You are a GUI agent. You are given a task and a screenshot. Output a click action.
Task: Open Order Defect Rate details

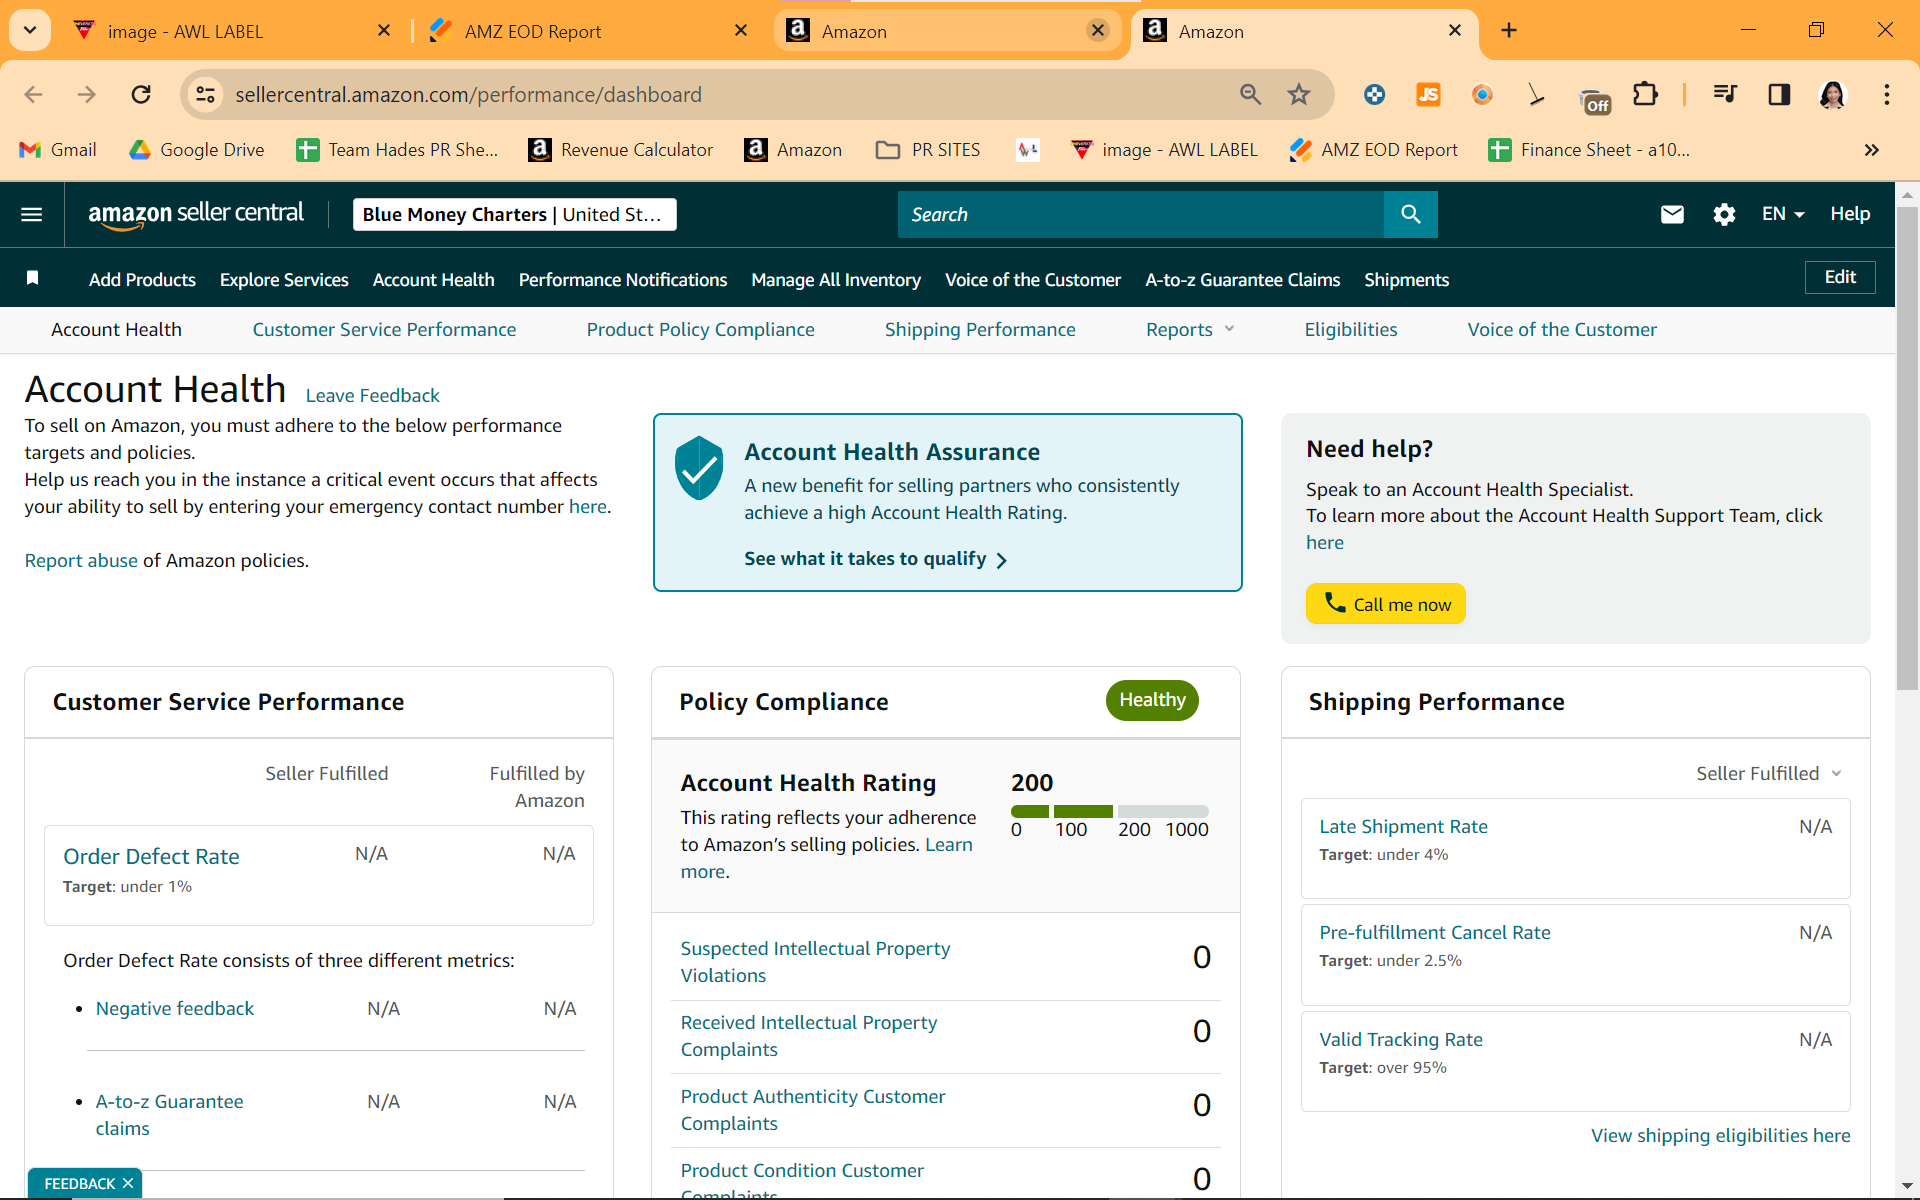click(x=151, y=857)
